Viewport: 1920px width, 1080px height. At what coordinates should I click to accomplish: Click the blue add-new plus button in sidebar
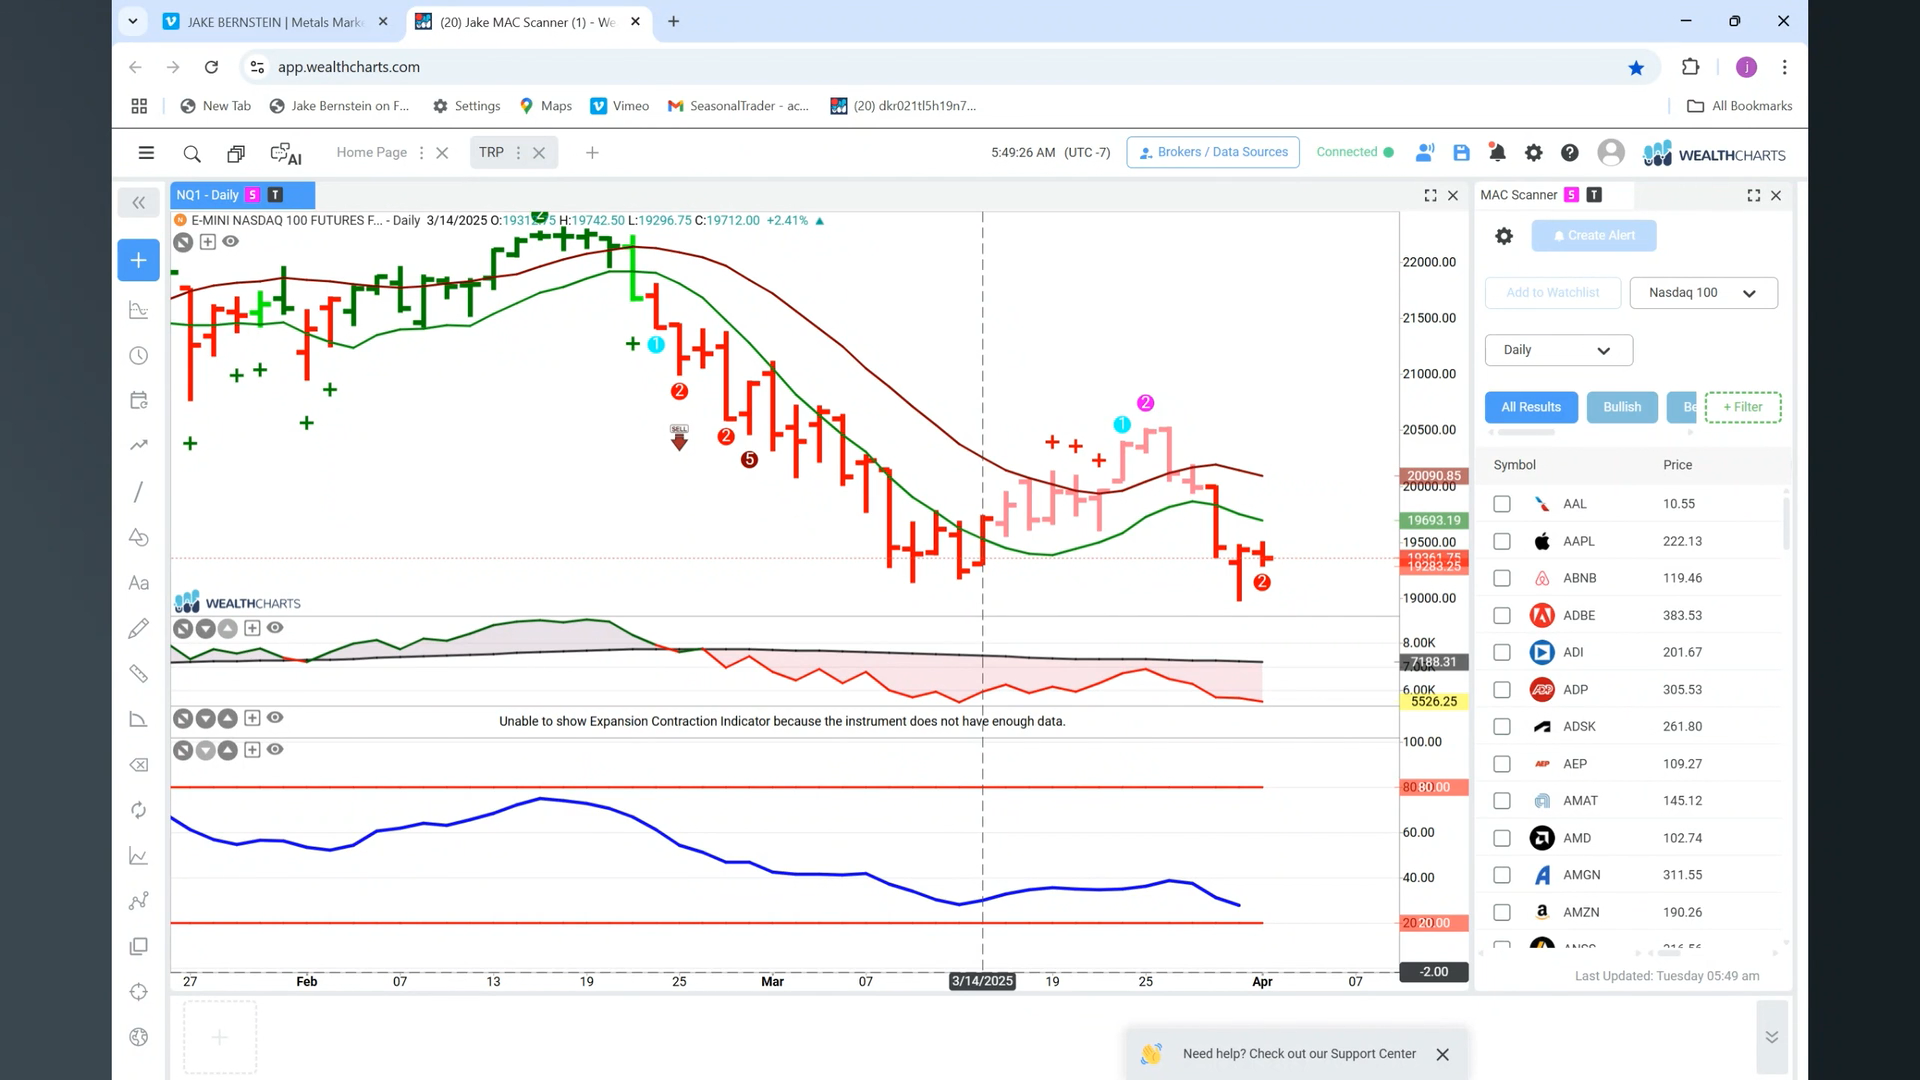(x=138, y=260)
